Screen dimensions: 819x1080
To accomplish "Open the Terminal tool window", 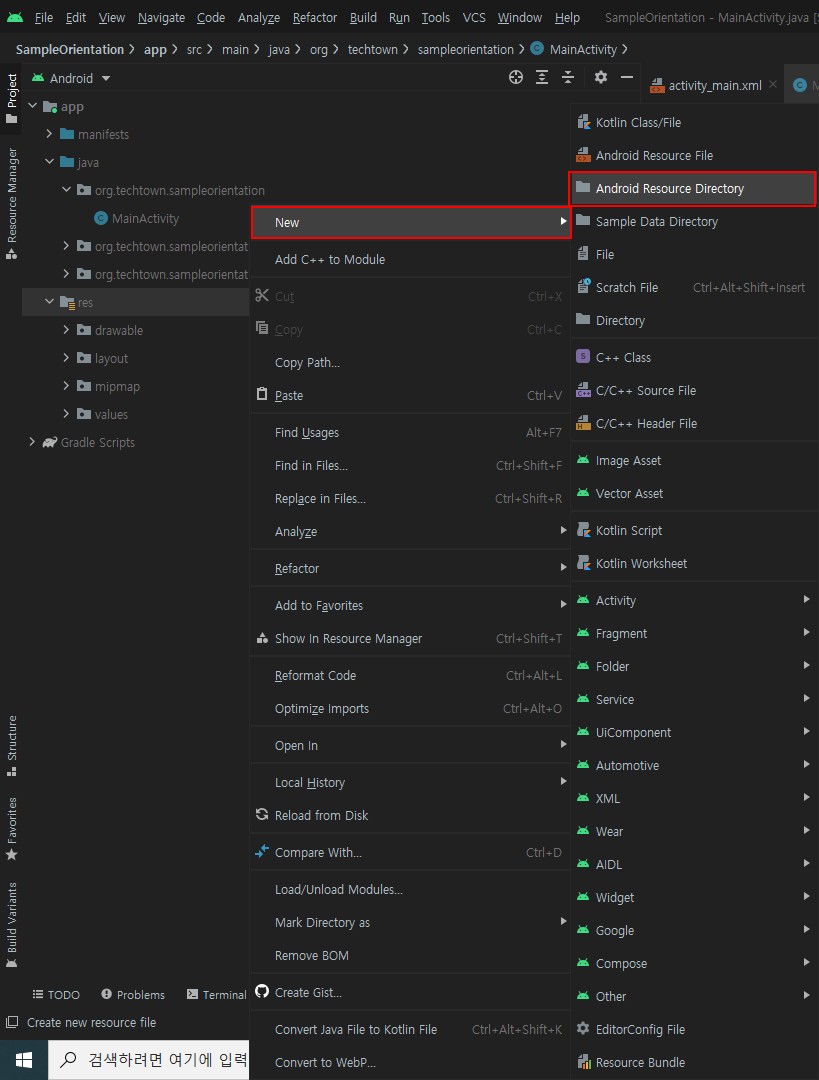I will (x=216, y=995).
